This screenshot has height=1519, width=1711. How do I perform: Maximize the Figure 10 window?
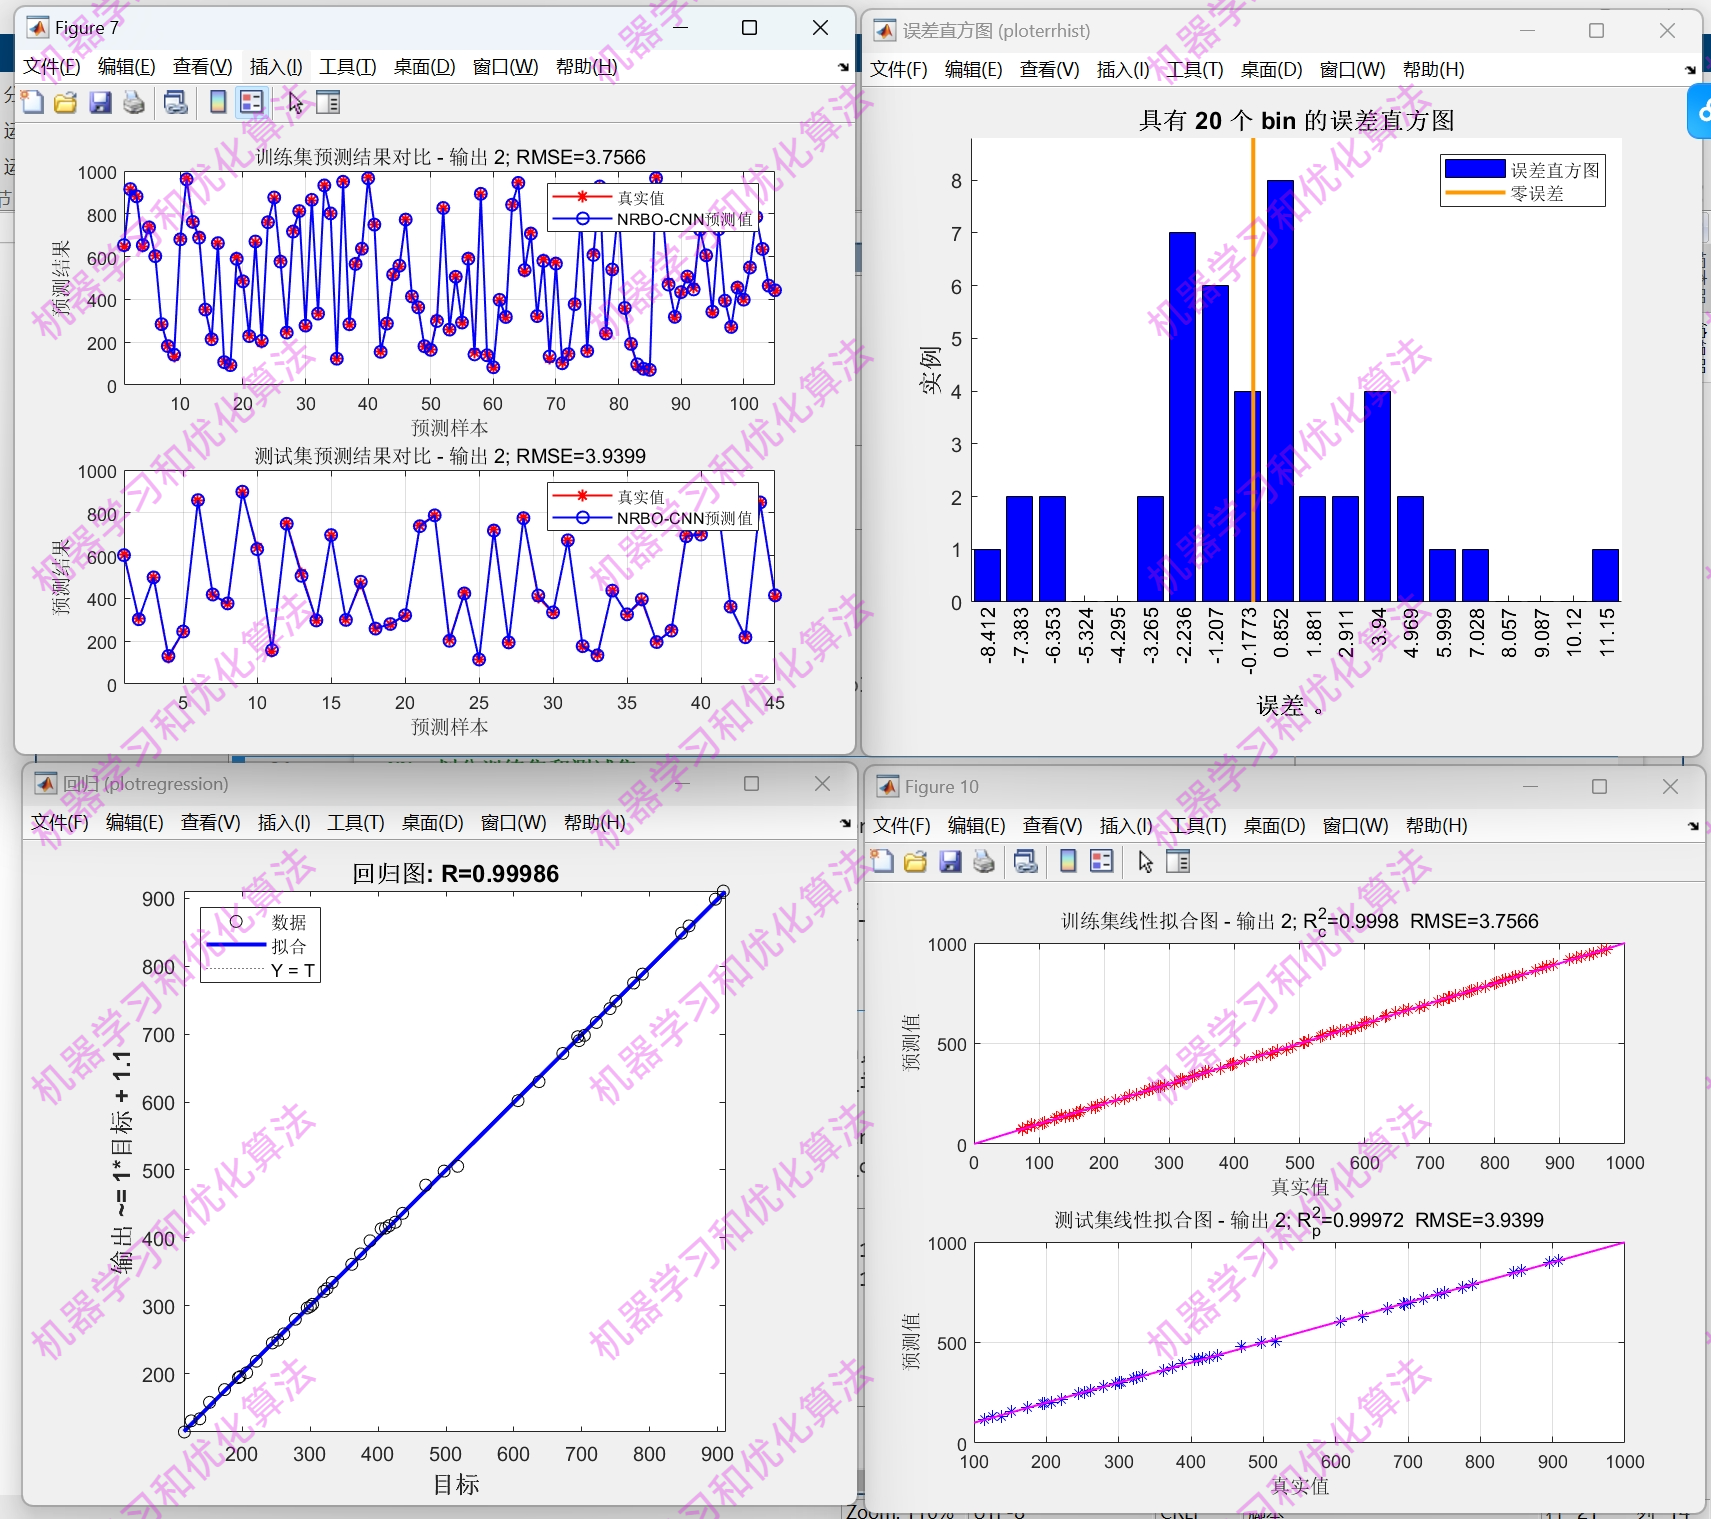point(1599,787)
